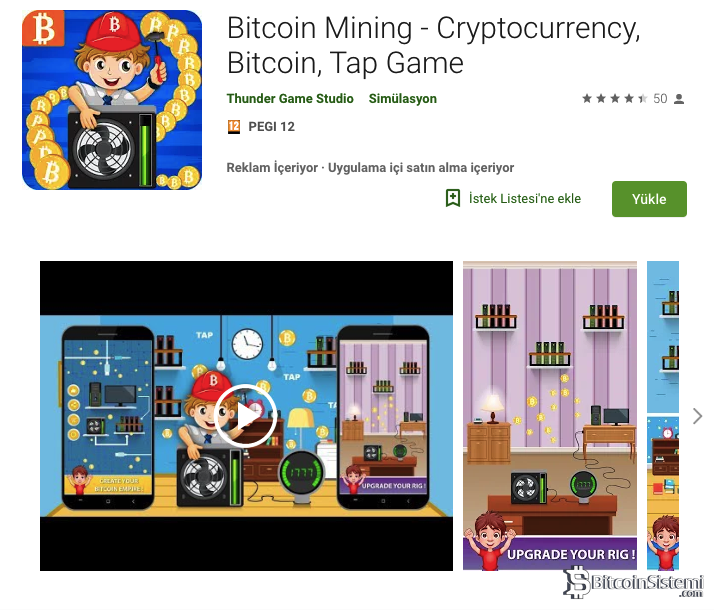The width and height of the screenshot is (714, 610).
Task: Click the reviewers person icon
Action: [679, 99]
